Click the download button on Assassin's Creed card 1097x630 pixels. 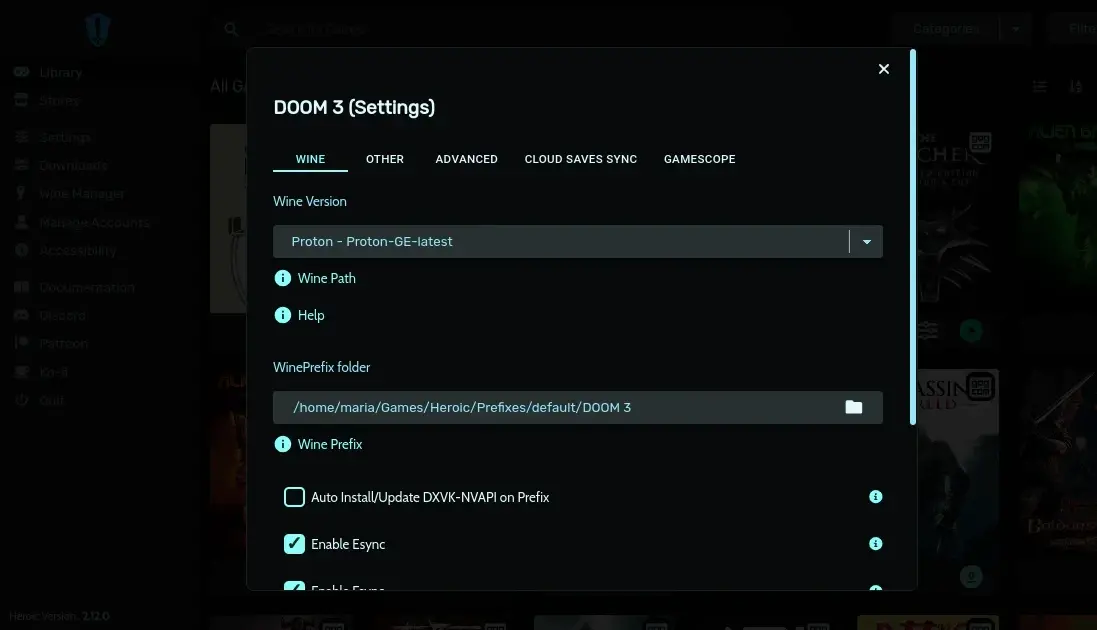(971, 577)
